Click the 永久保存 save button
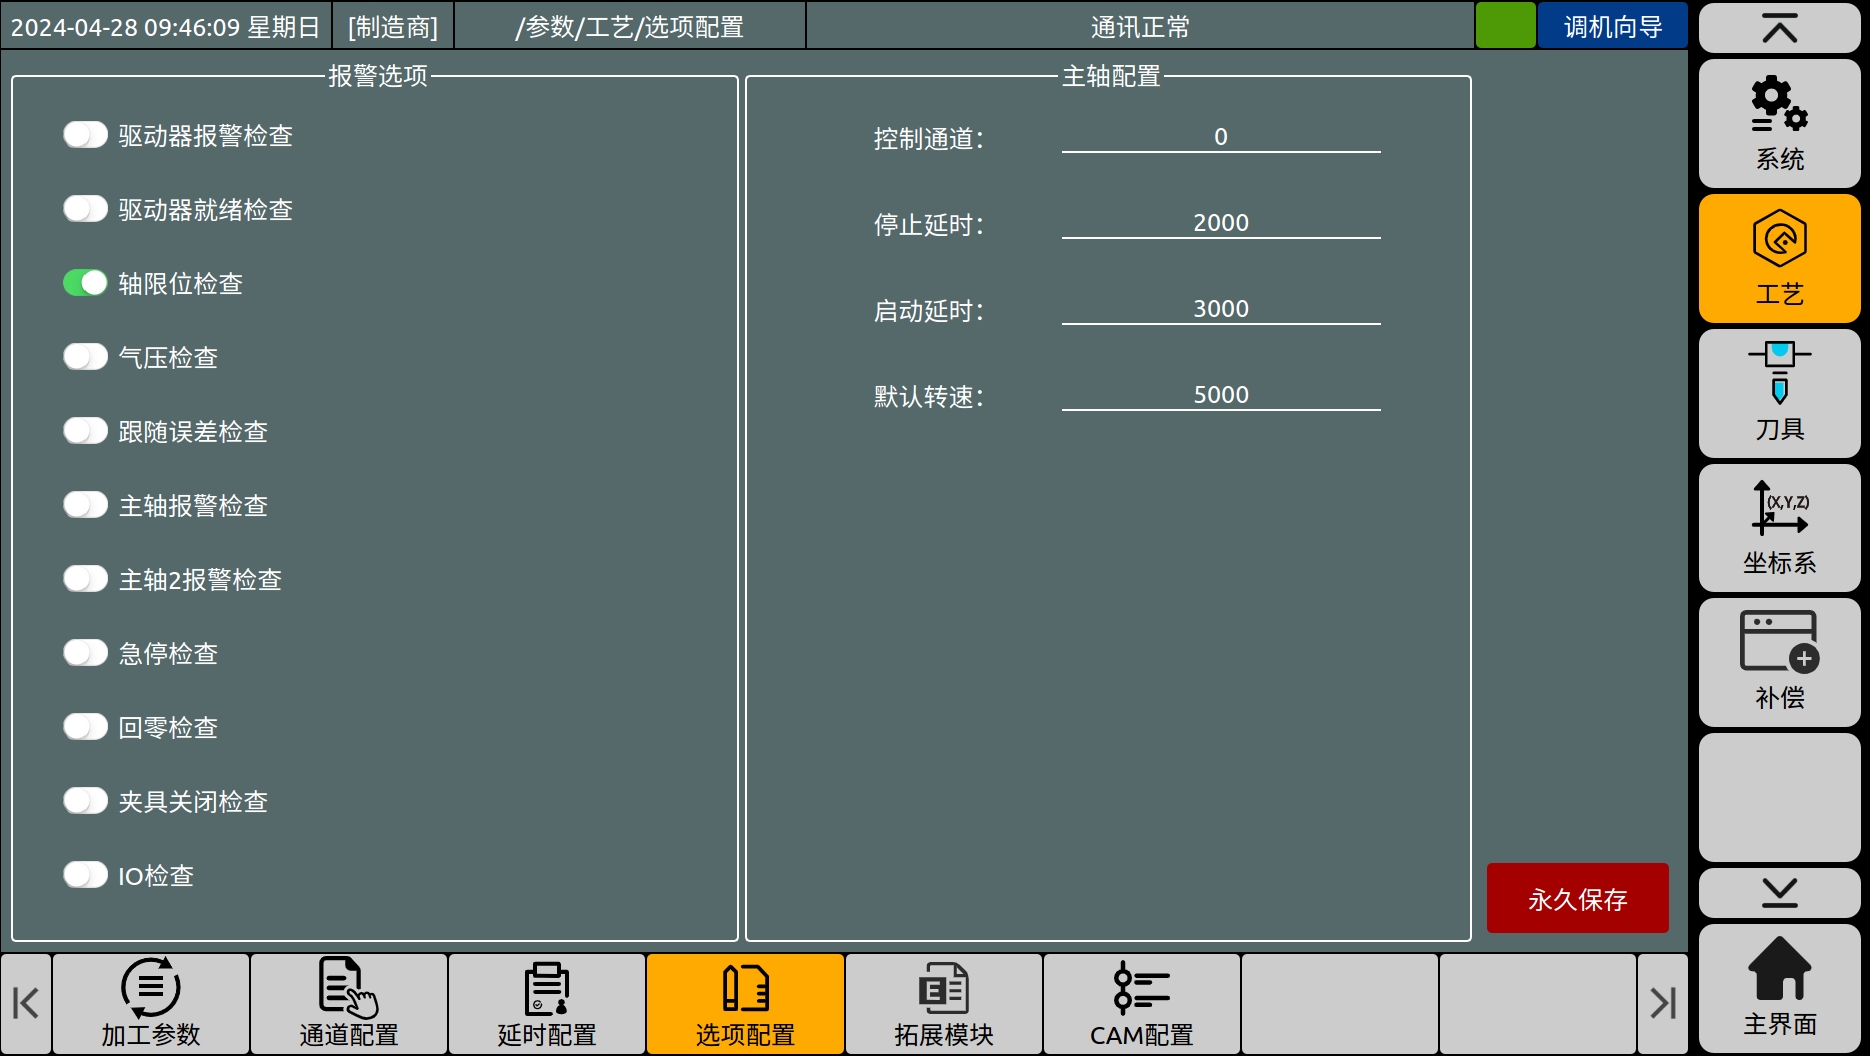The image size is (1870, 1056). pos(1577,898)
